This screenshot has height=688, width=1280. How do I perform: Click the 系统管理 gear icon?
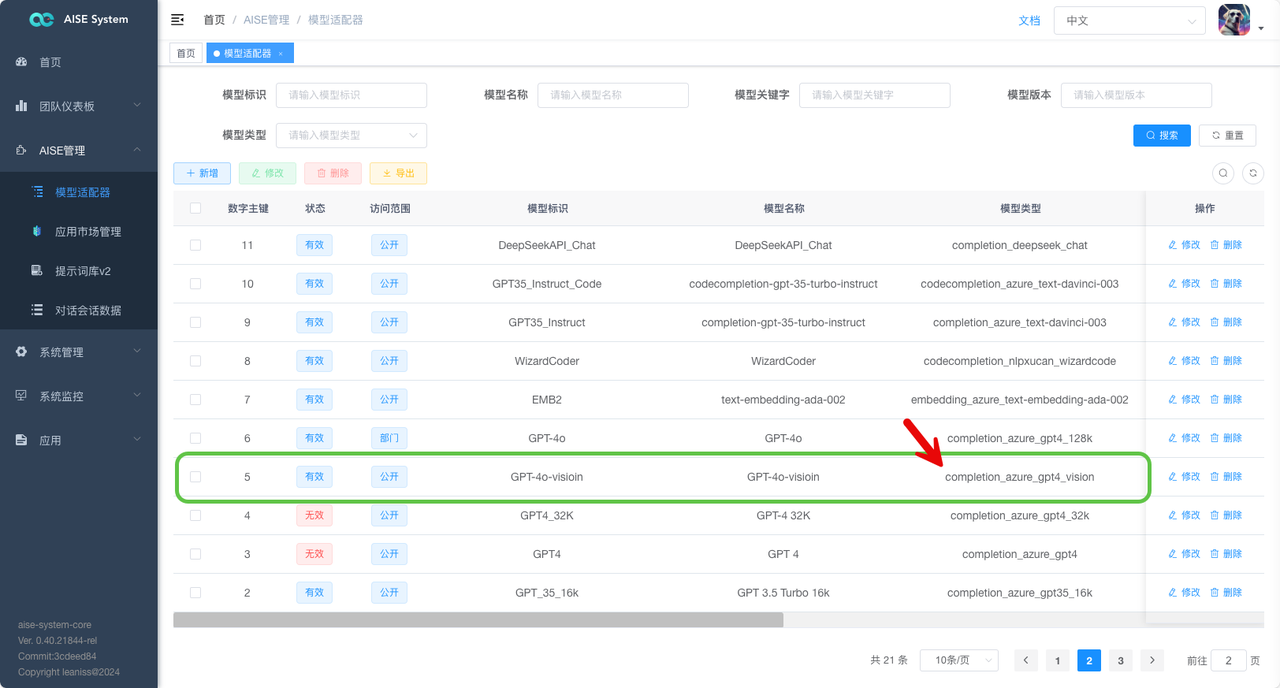[22, 352]
